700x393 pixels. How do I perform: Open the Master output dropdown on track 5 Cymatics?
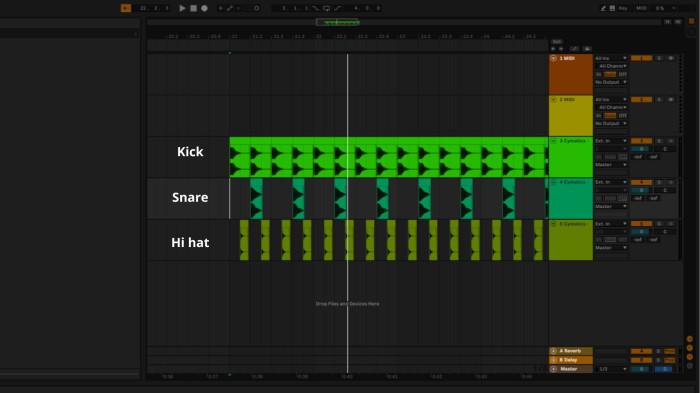click(611, 247)
